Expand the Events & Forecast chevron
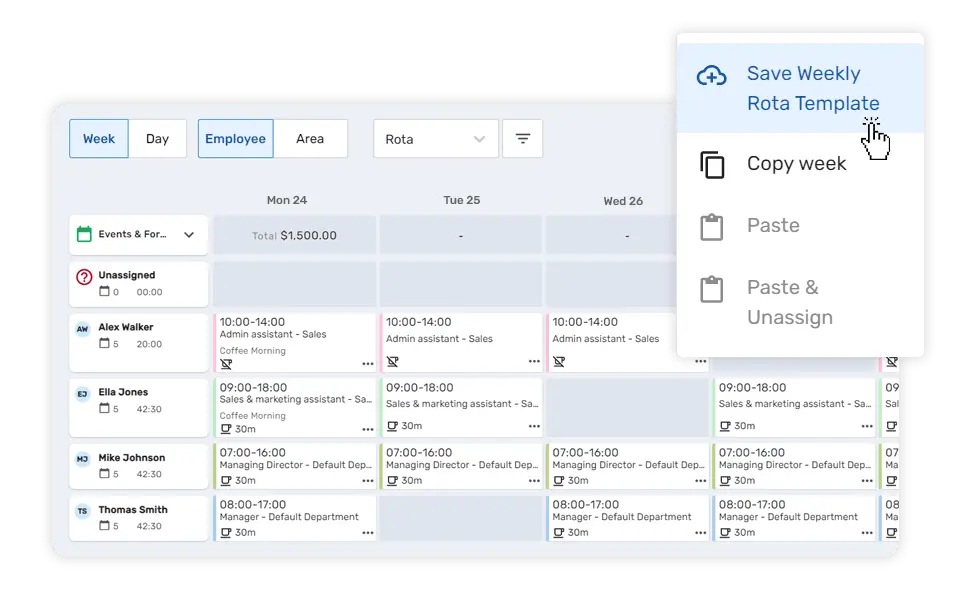 [189, 234]
